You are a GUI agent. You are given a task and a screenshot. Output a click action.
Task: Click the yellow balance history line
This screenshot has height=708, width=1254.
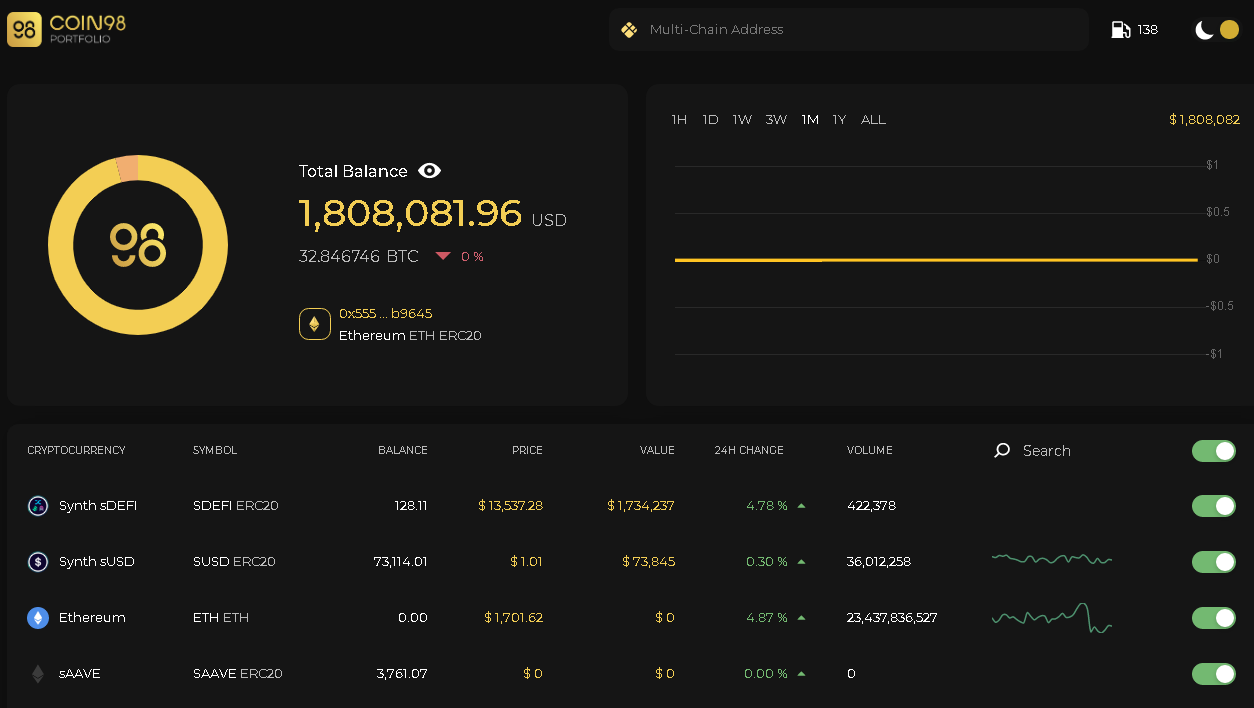[x=936, y=260]
